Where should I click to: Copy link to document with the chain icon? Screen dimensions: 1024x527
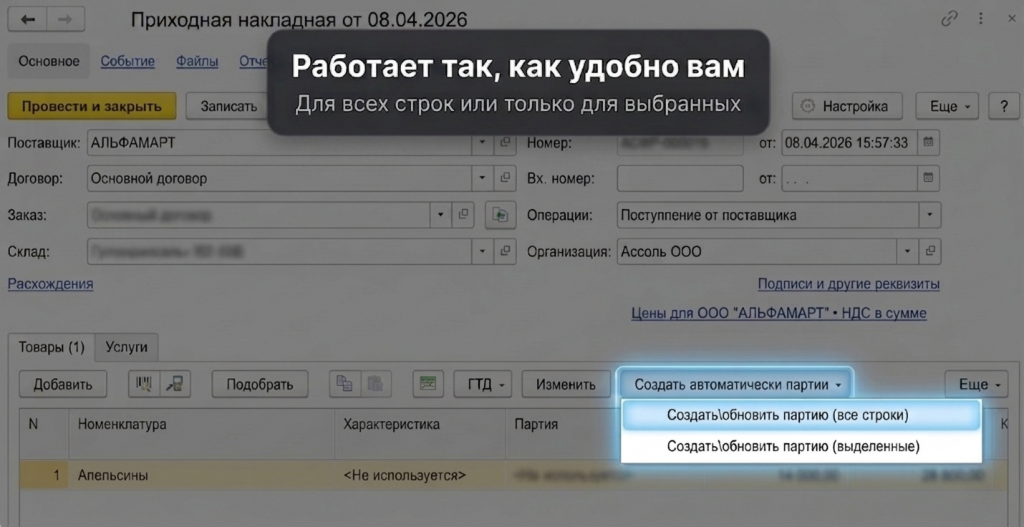[949, 19]
